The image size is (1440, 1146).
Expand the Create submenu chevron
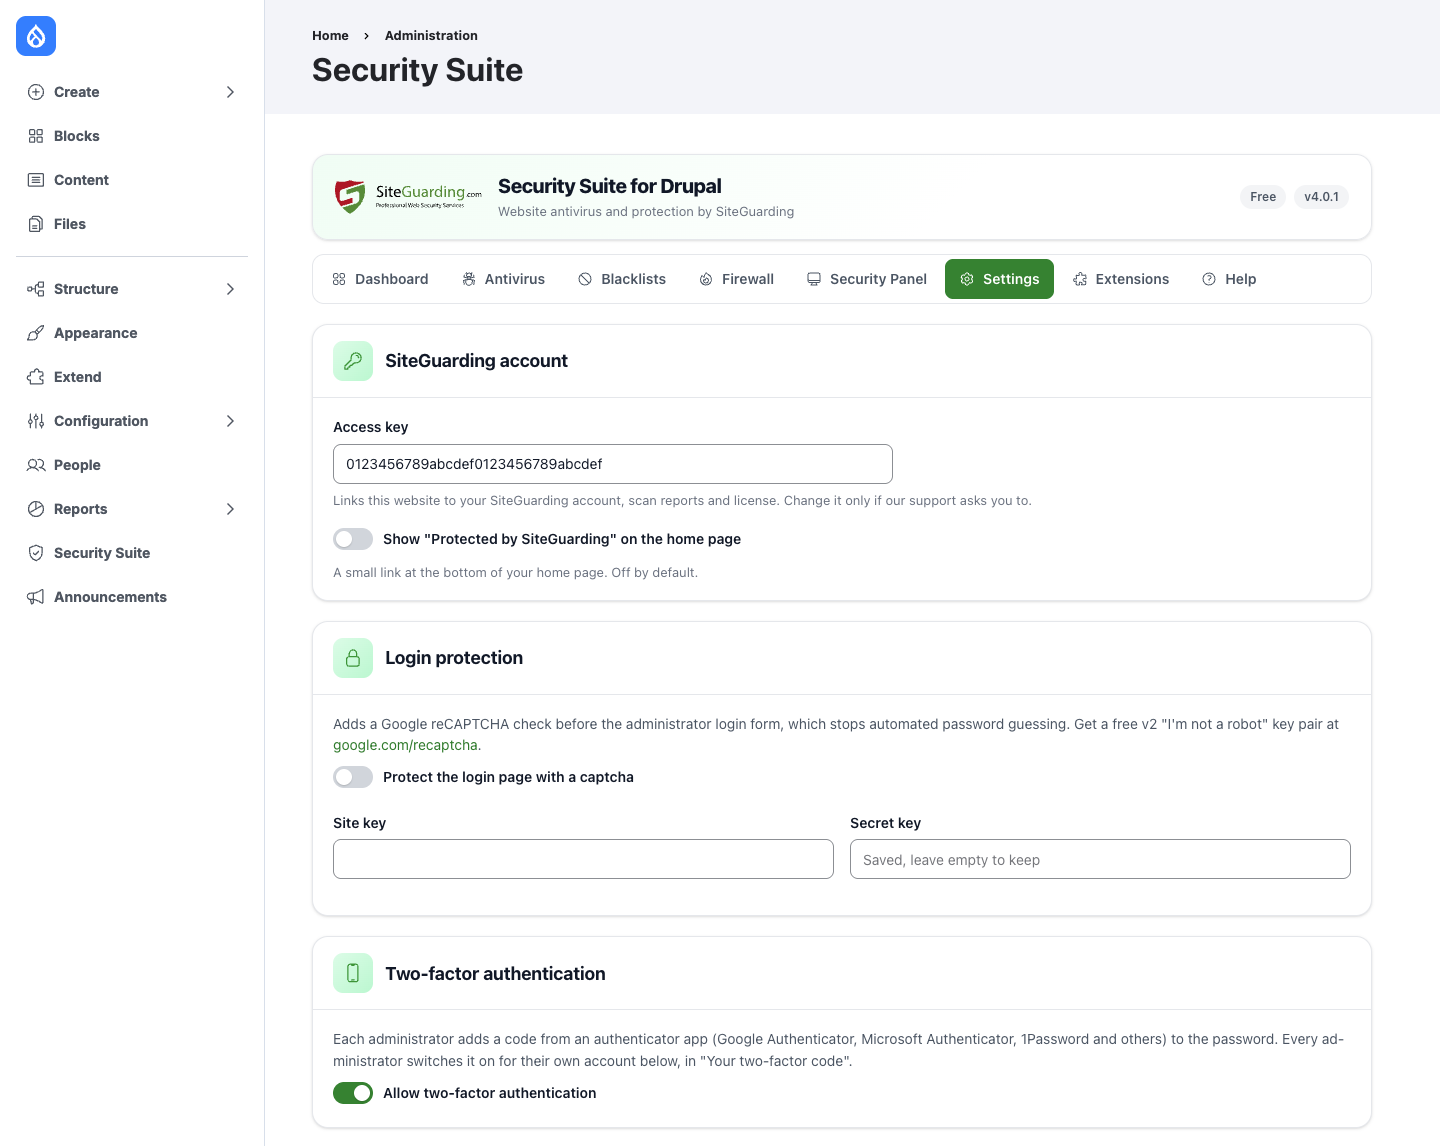coord(230,92)
